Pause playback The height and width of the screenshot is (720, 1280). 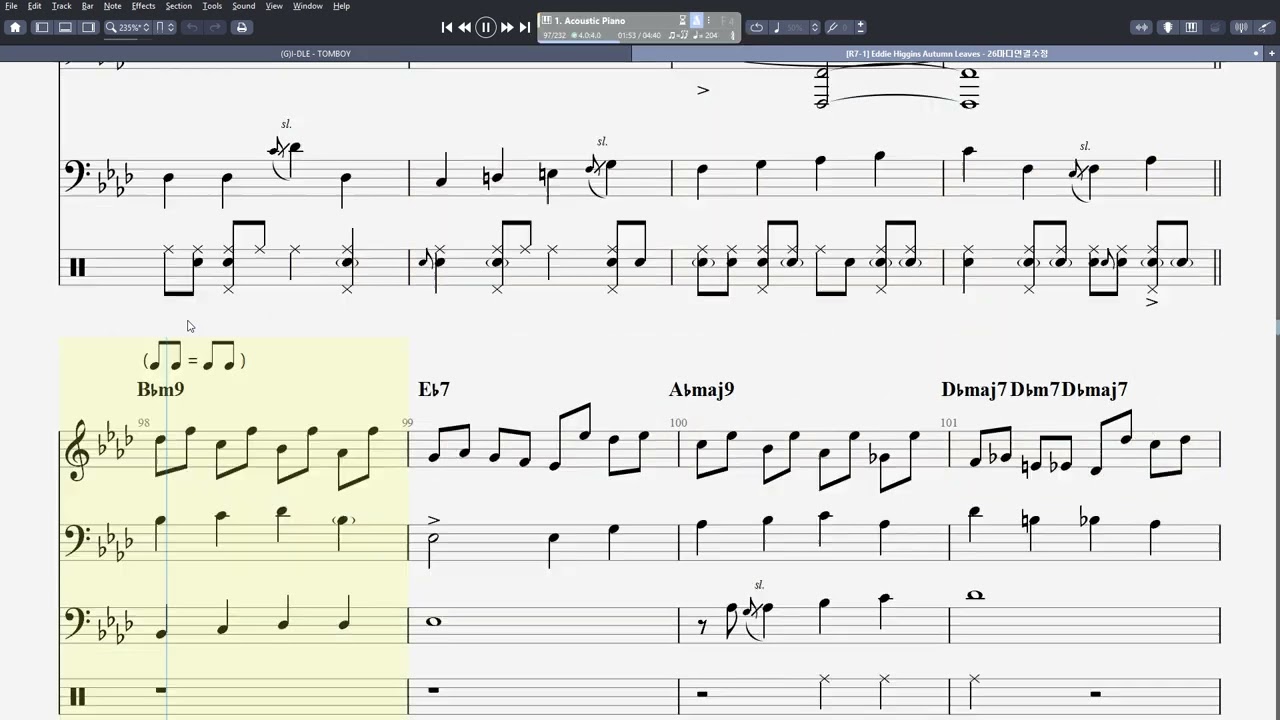pyautogui.click(x=486, y=28)
